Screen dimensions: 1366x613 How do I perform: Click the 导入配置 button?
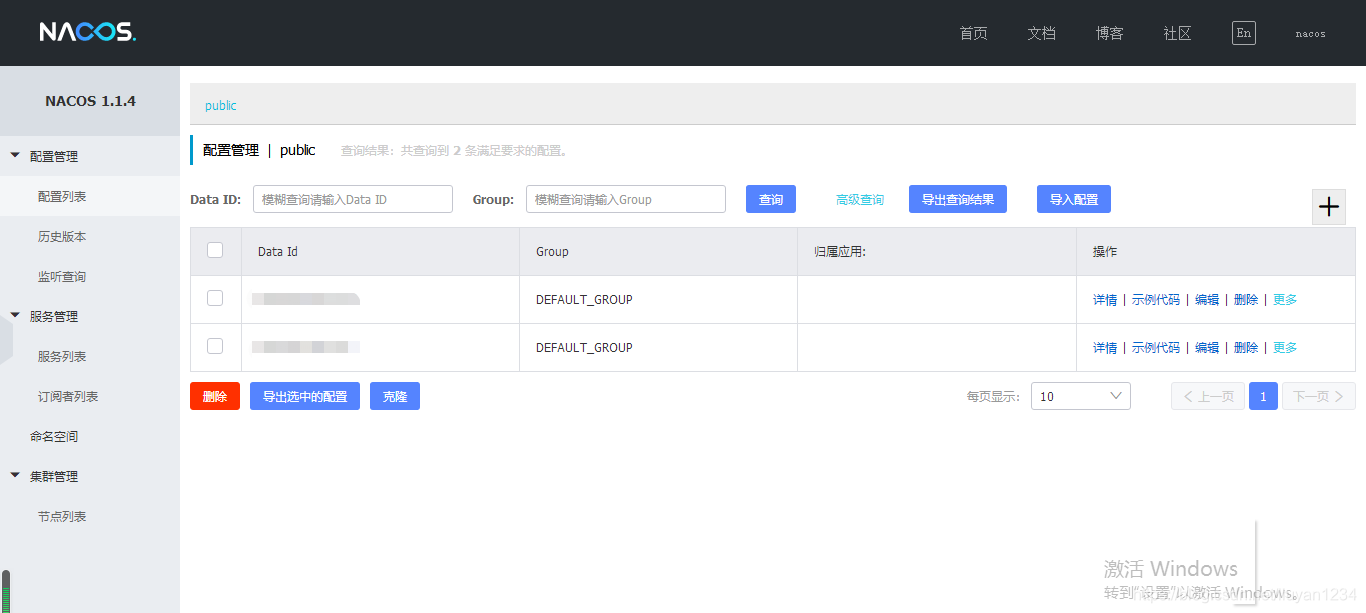pyautogui.click(x=1074, y=199)
